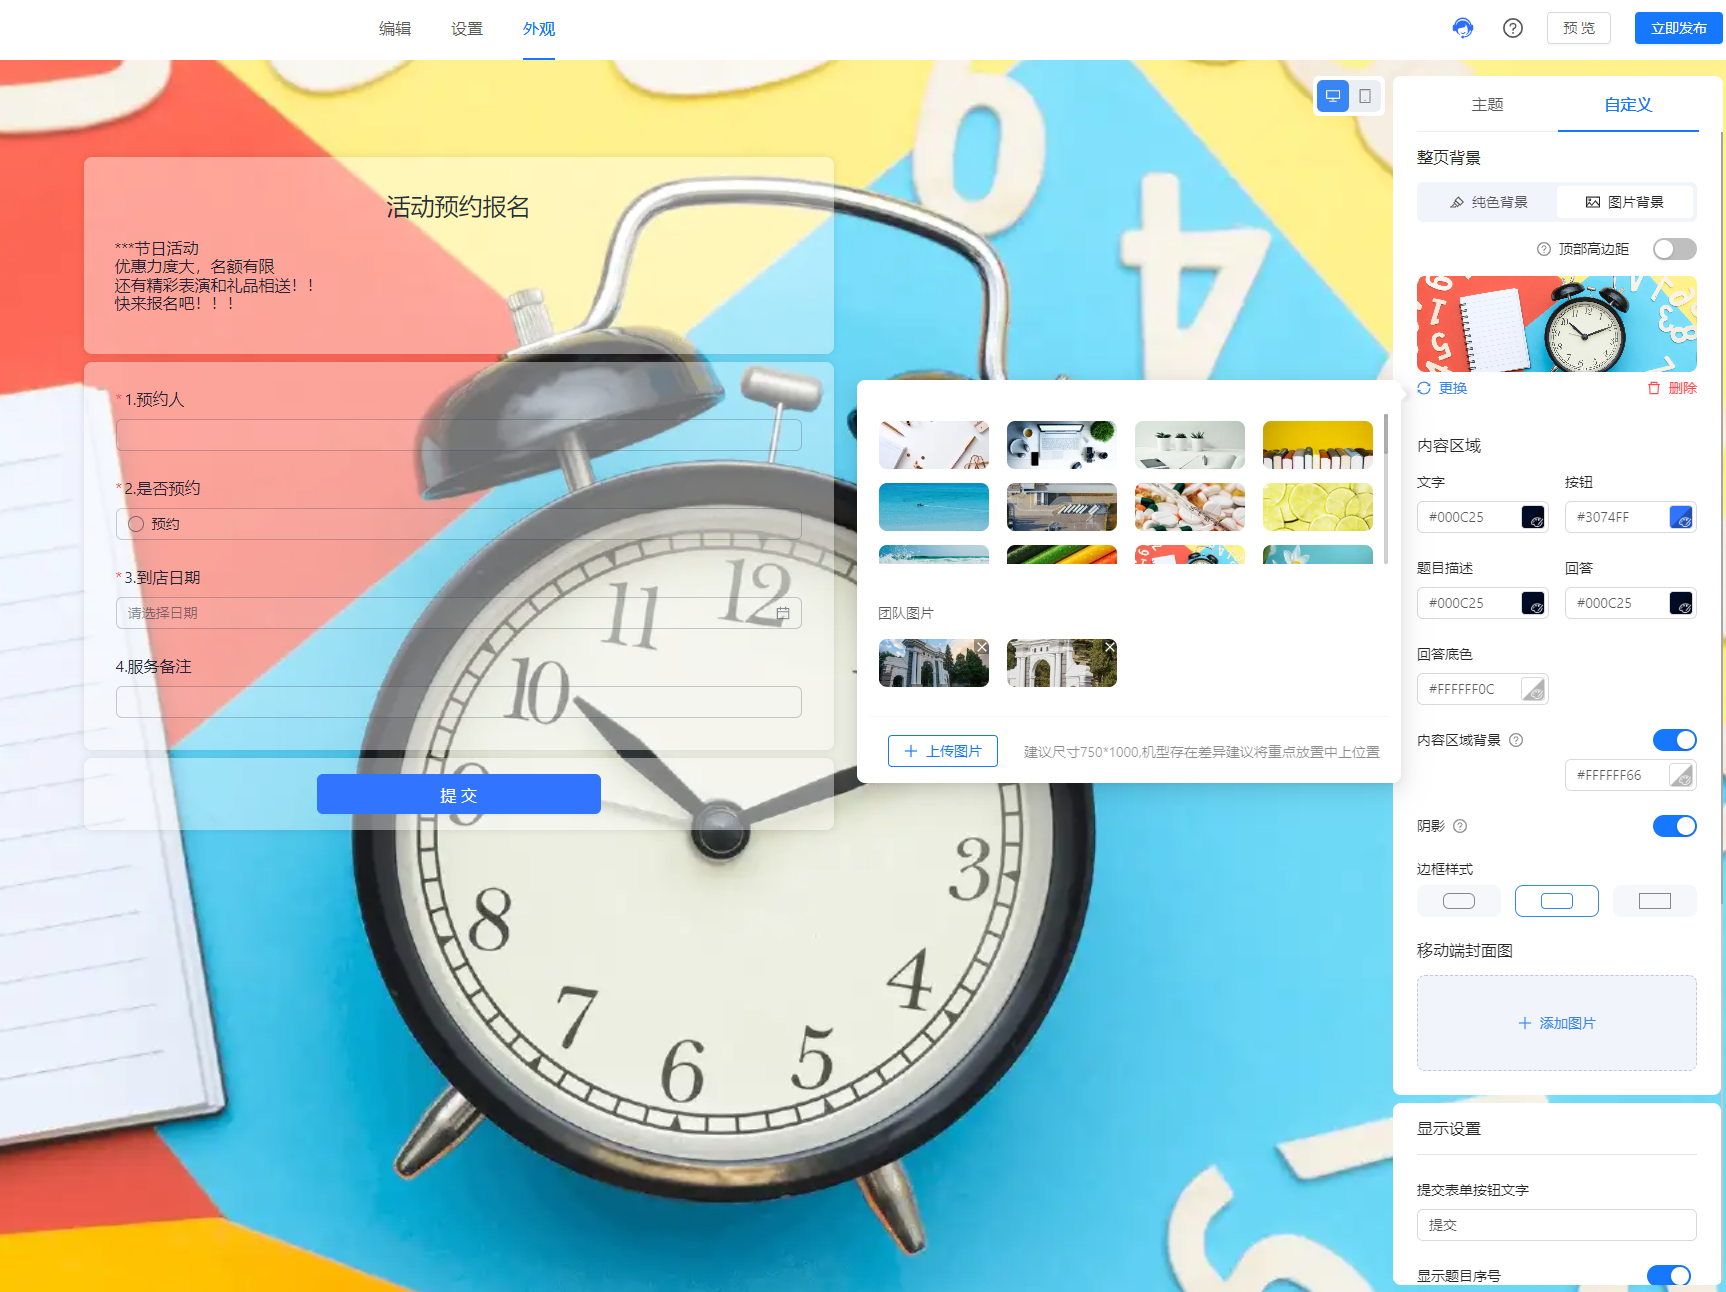
Task: Click help icon next to 阴影
Action: coord(1460,826)
